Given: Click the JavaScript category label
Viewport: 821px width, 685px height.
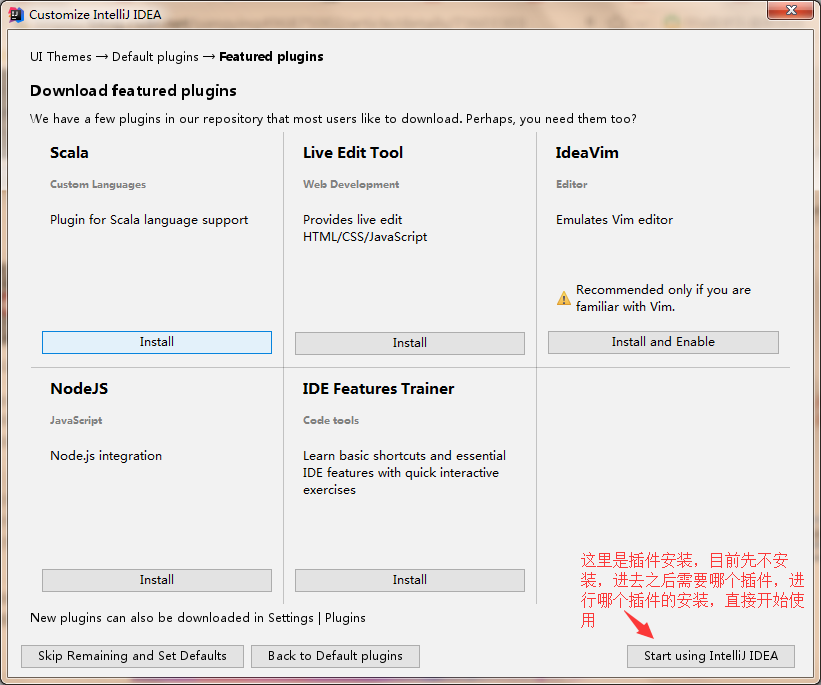Looking at the screenshot, I should [76, 420].
